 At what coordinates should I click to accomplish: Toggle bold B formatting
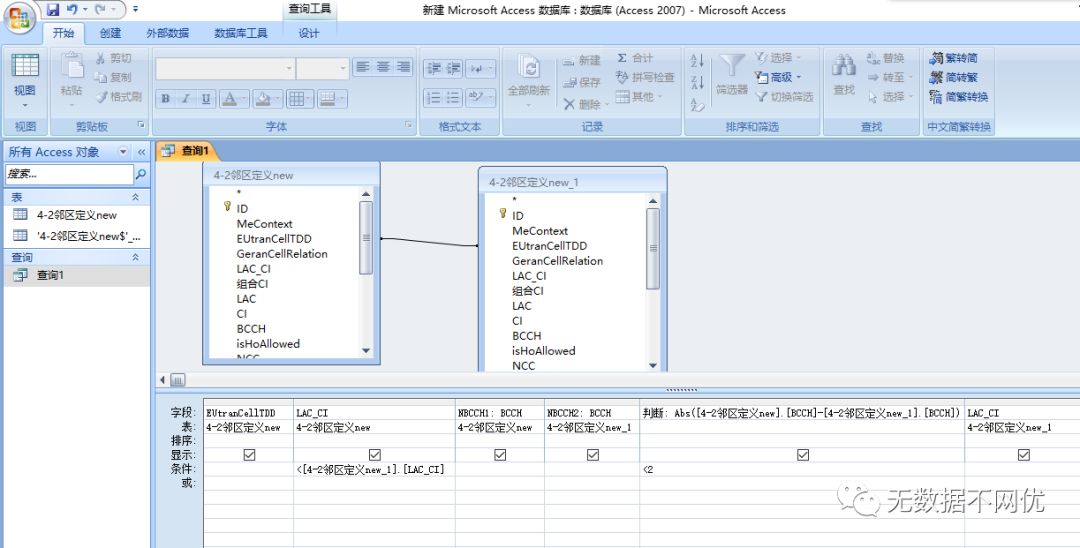tap(165, 98)
